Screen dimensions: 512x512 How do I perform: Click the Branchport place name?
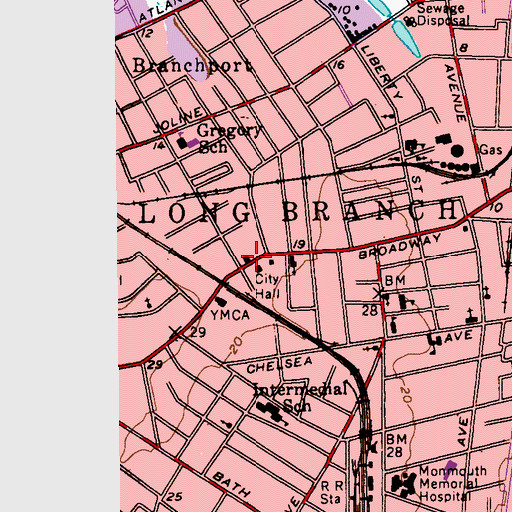point(192,66)
